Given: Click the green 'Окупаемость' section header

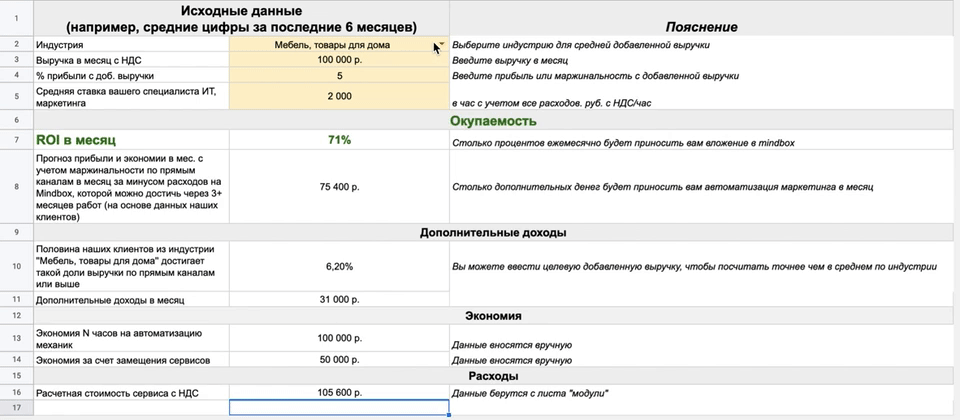Looking at the screenshot, I should coord(493,121).
